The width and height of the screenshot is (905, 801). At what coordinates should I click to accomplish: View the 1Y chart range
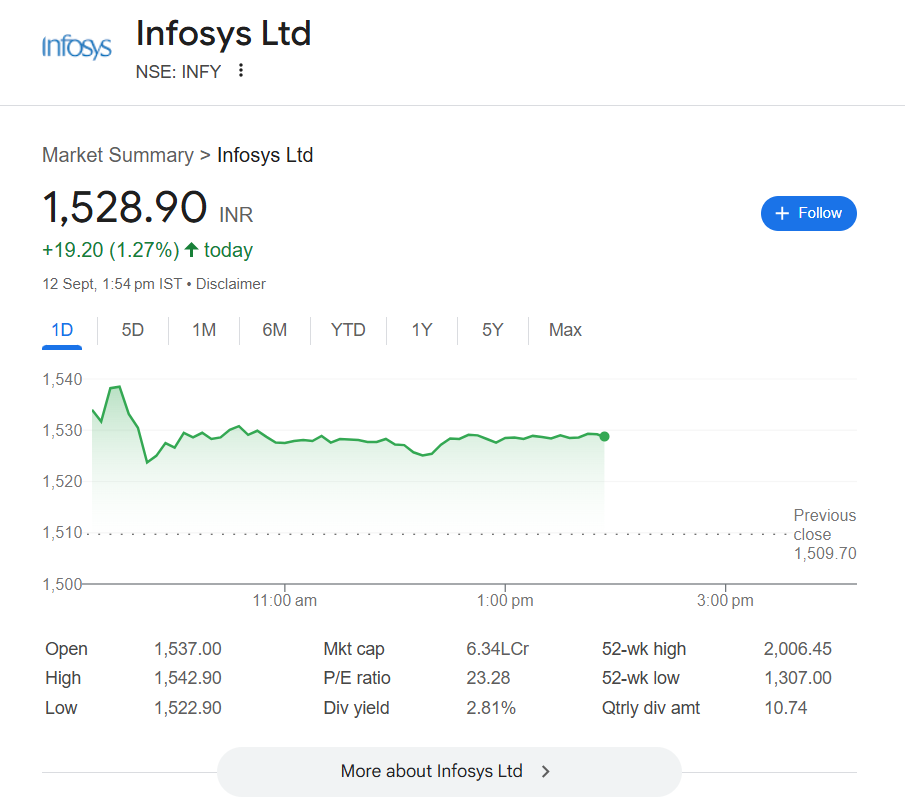[422, 330]
